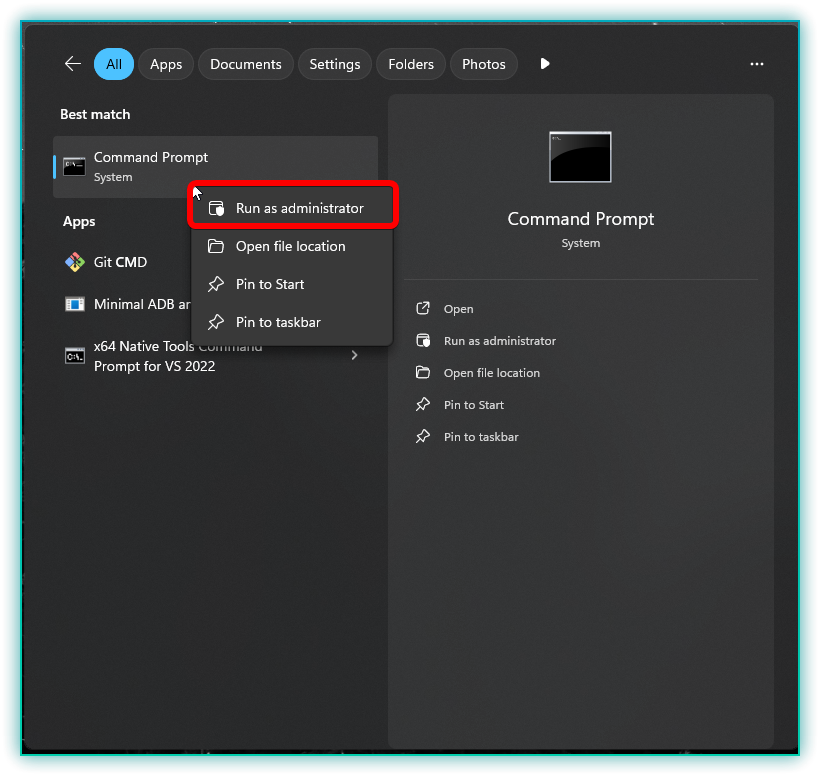Choose Pin to Start in context menu
820x776 pixels.
coord(292,284)
